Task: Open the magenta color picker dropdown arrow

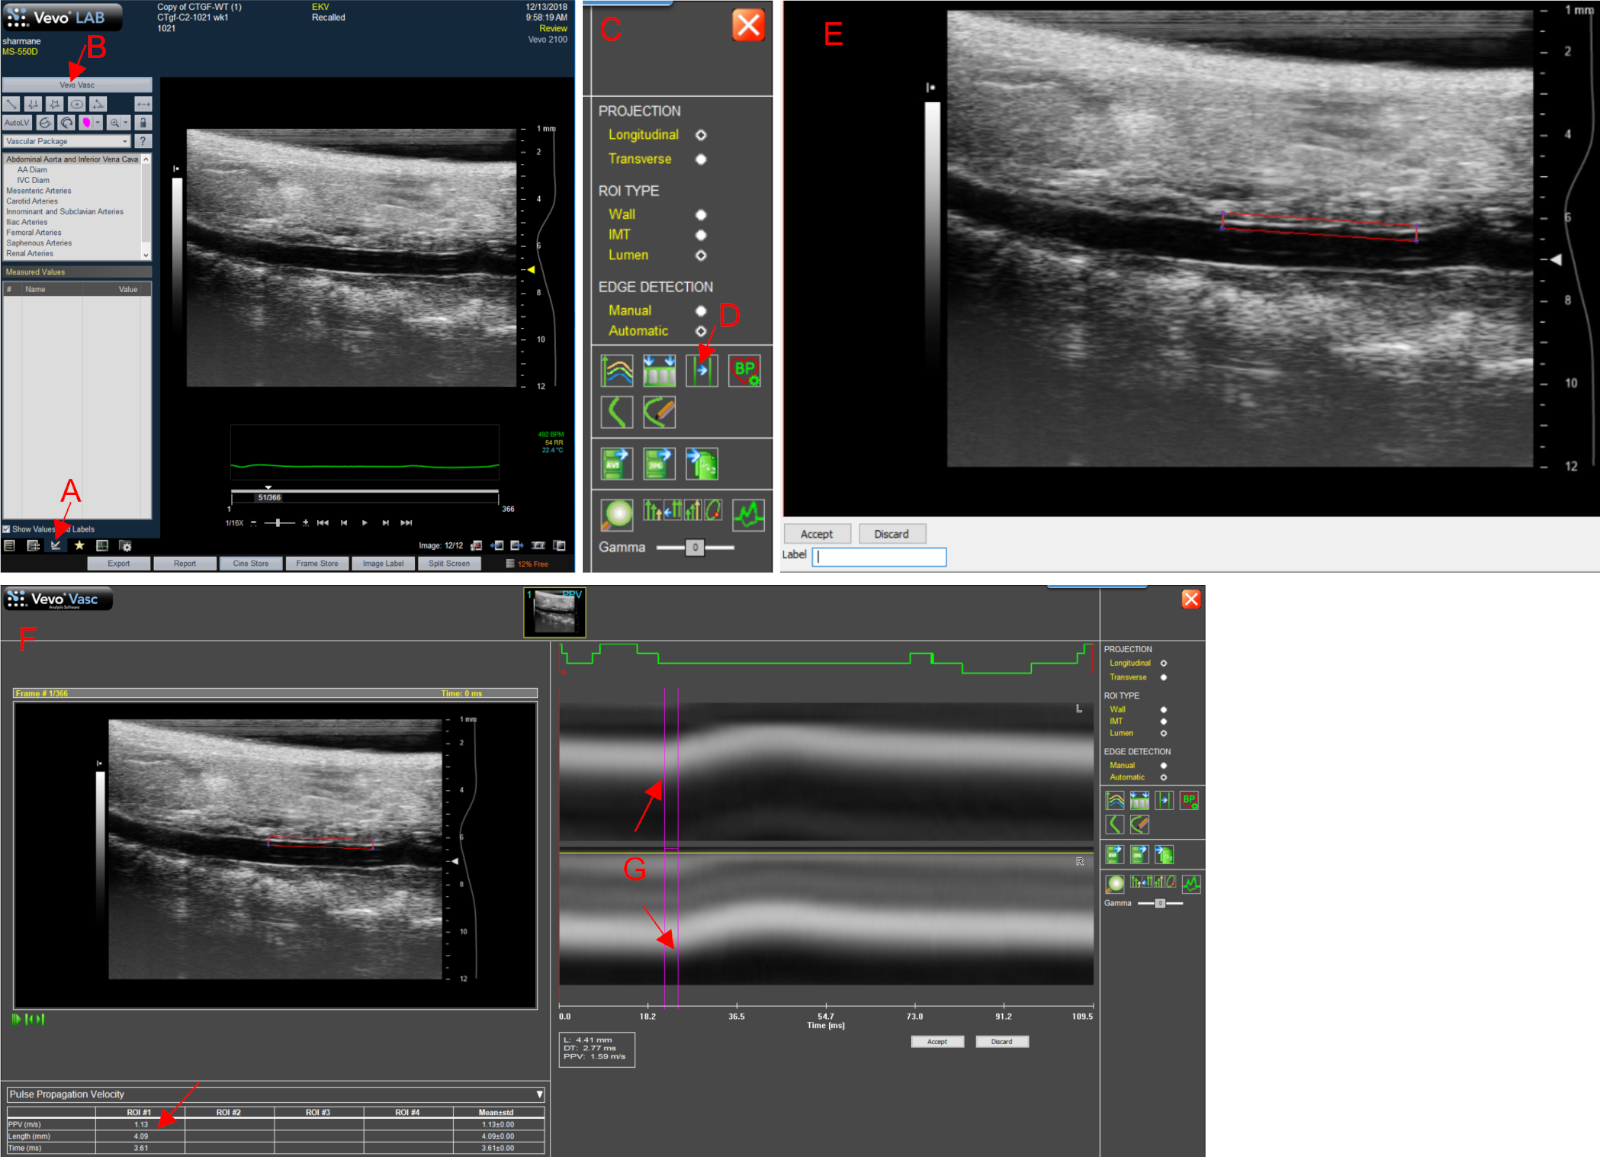Action: (98, 123)
